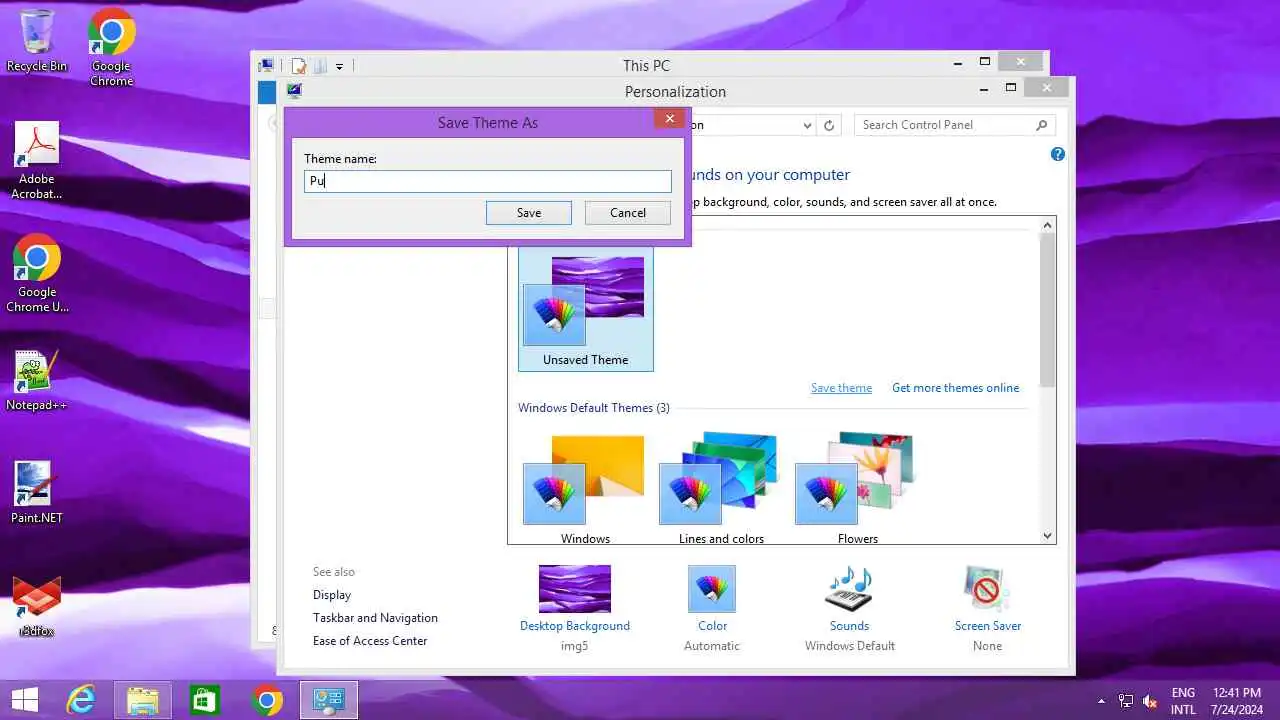The image size is (1280, 720).
Task: Select the Control Panel taskbar button
Action: 328,700
